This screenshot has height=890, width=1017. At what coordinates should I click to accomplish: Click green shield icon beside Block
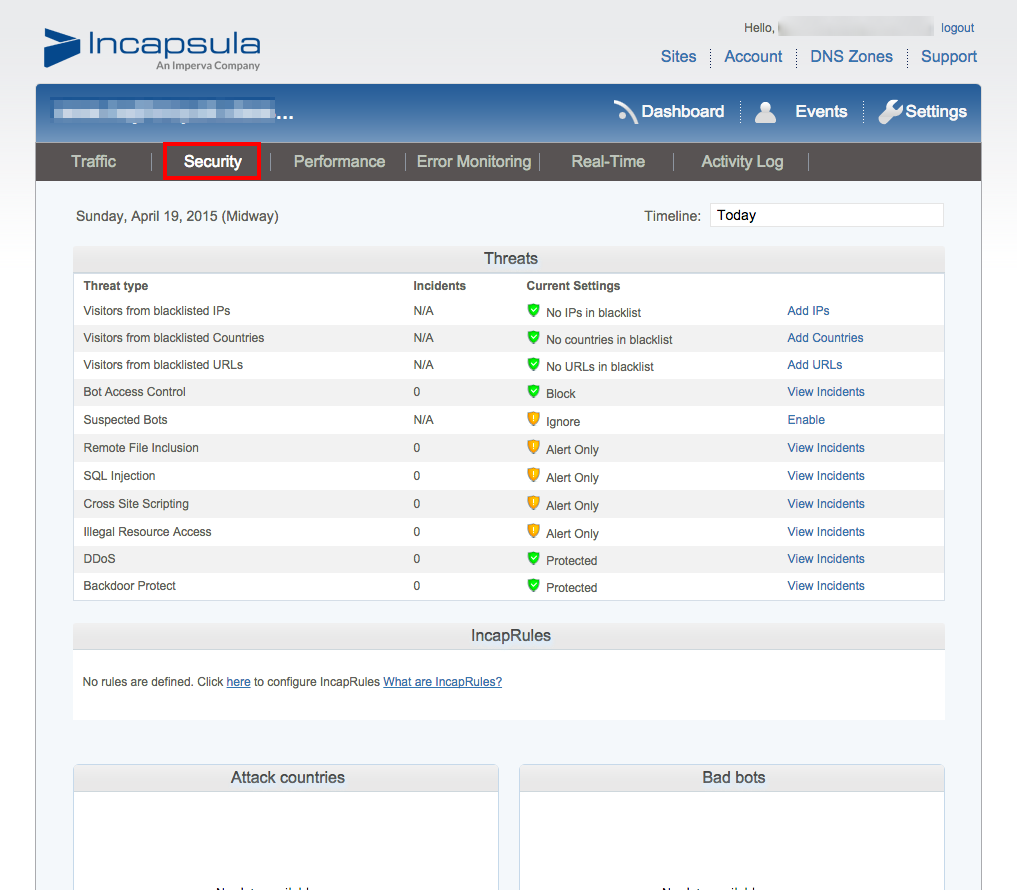(x=533, y=392)
